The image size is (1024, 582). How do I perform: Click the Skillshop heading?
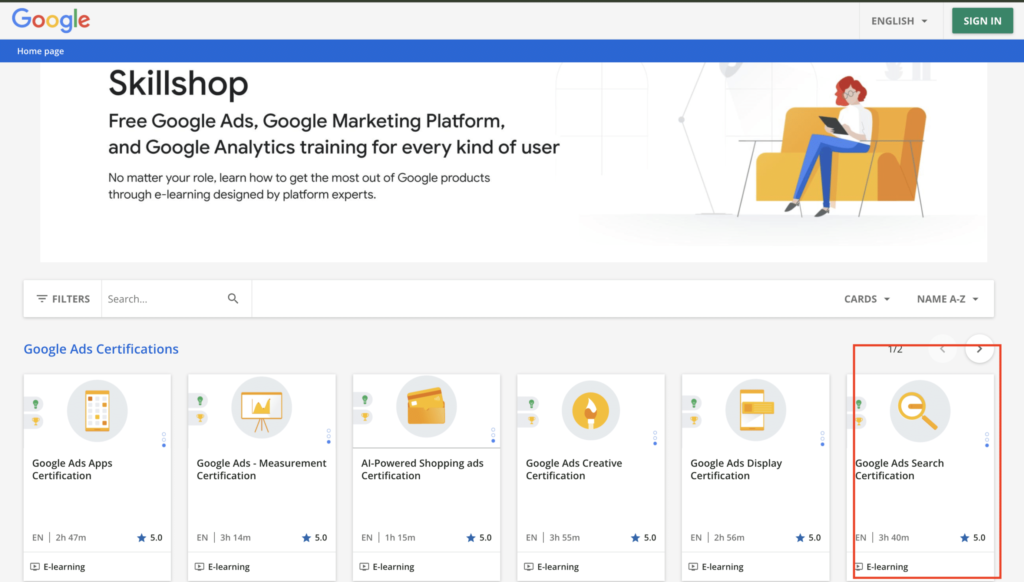point(178,84)
